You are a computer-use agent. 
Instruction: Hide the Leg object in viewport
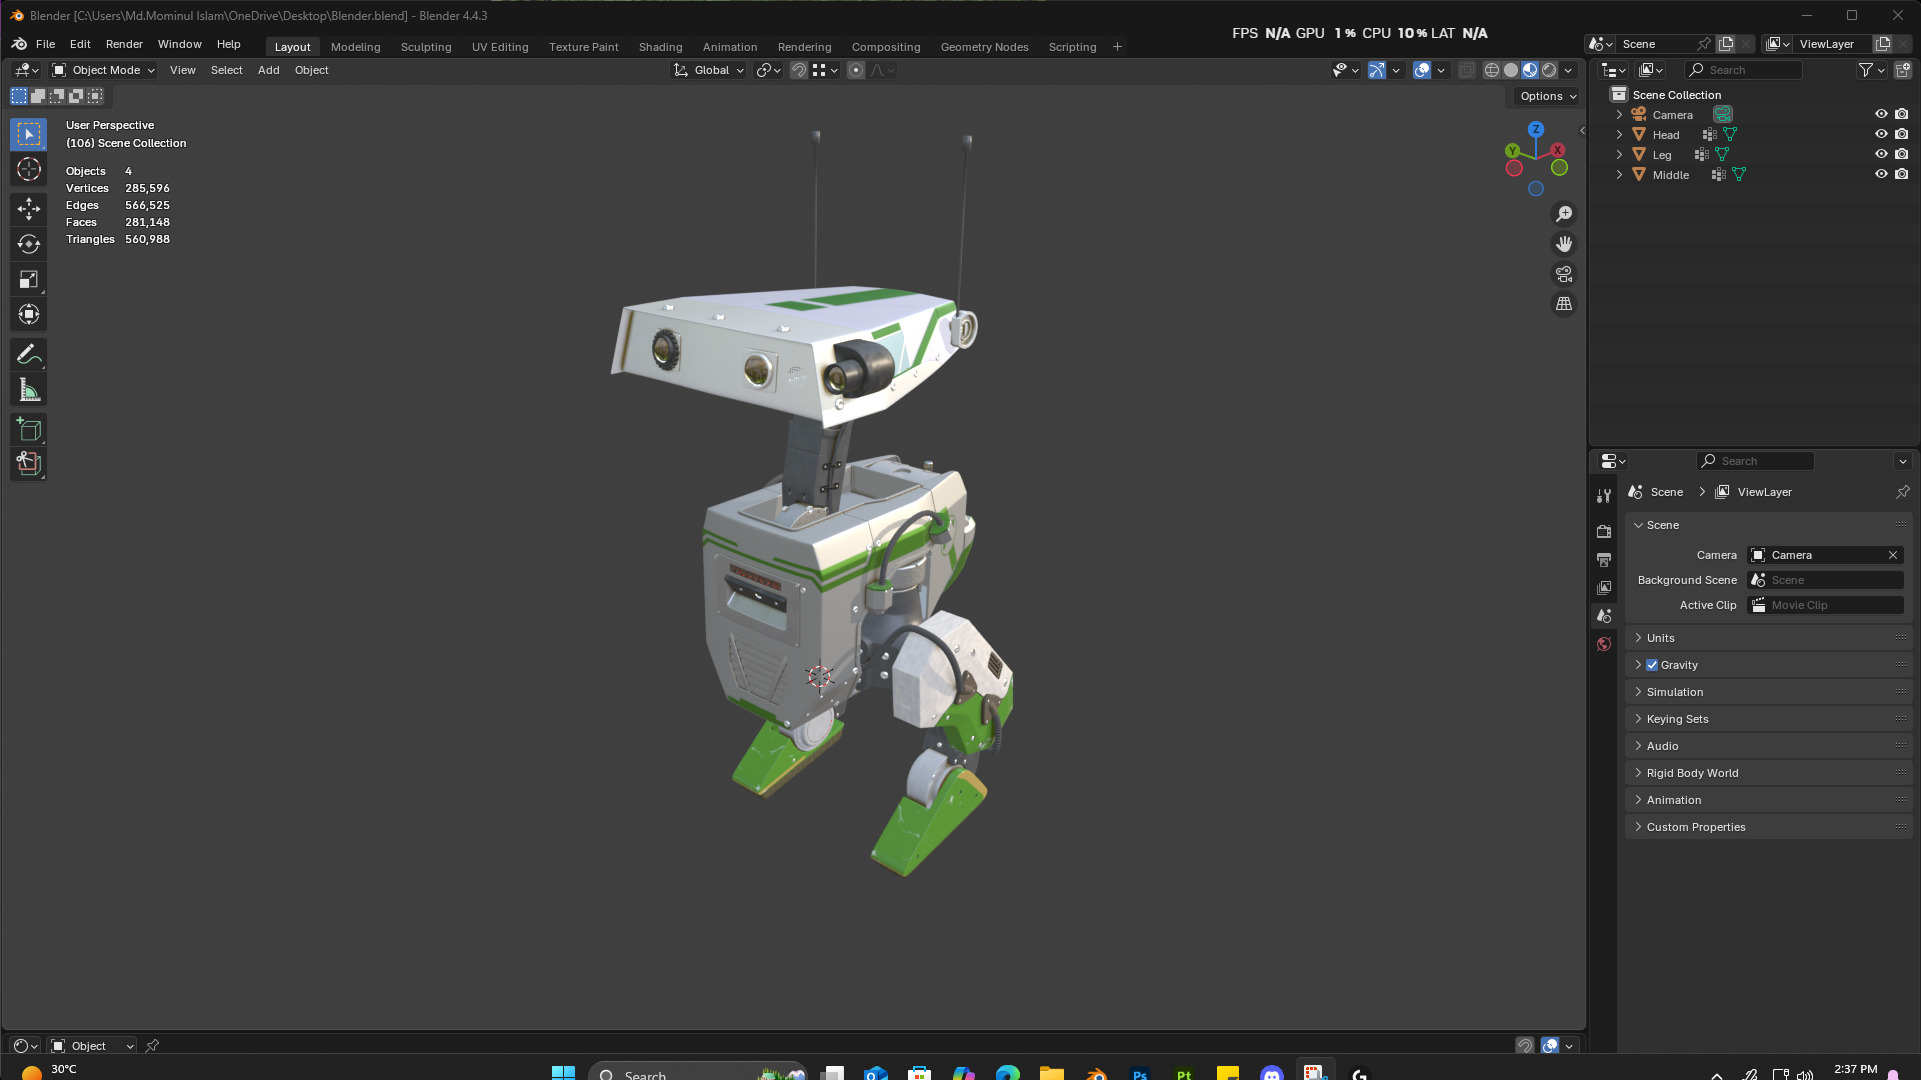coord(1881,155)
